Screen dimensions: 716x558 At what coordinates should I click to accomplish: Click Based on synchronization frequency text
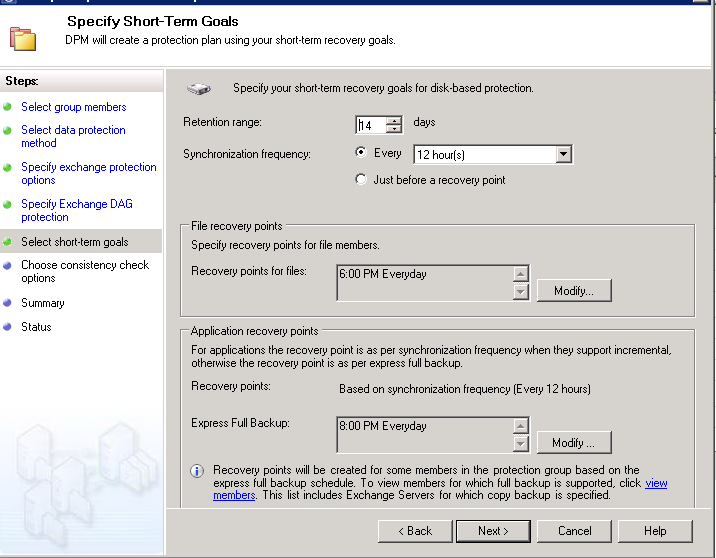pyautogui.click(x=465, y=389)
